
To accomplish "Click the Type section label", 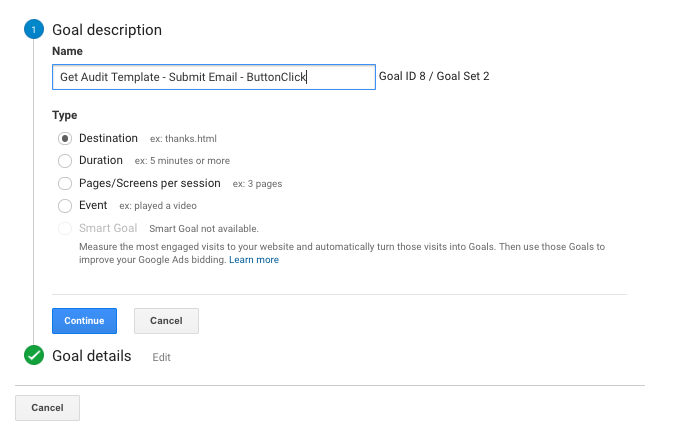I will tap(65, 115).
